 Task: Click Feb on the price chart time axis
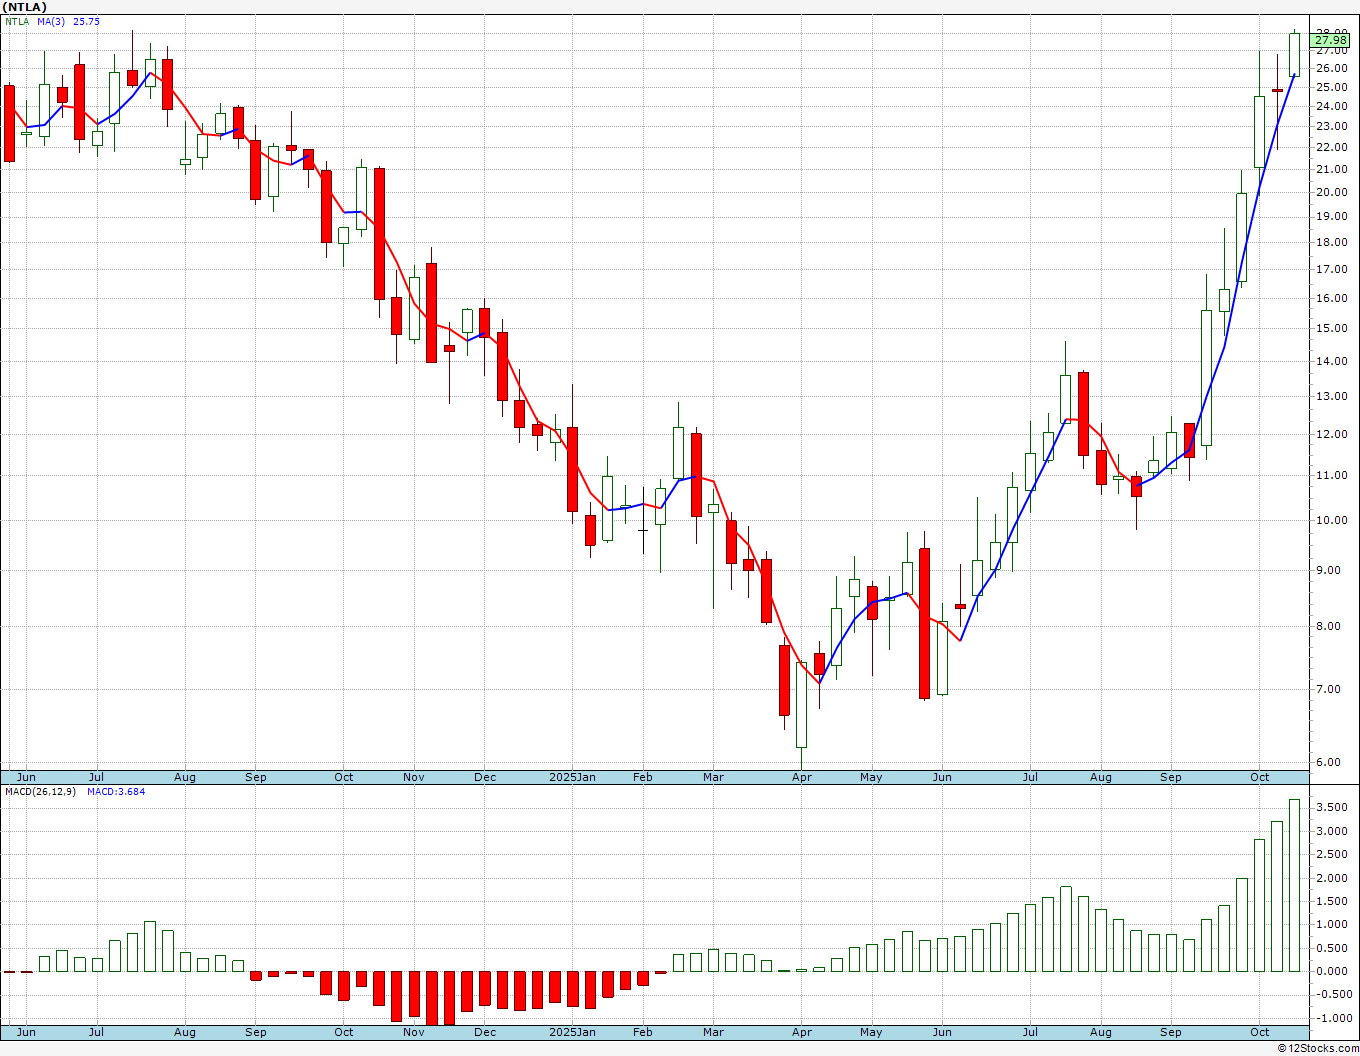643,777
